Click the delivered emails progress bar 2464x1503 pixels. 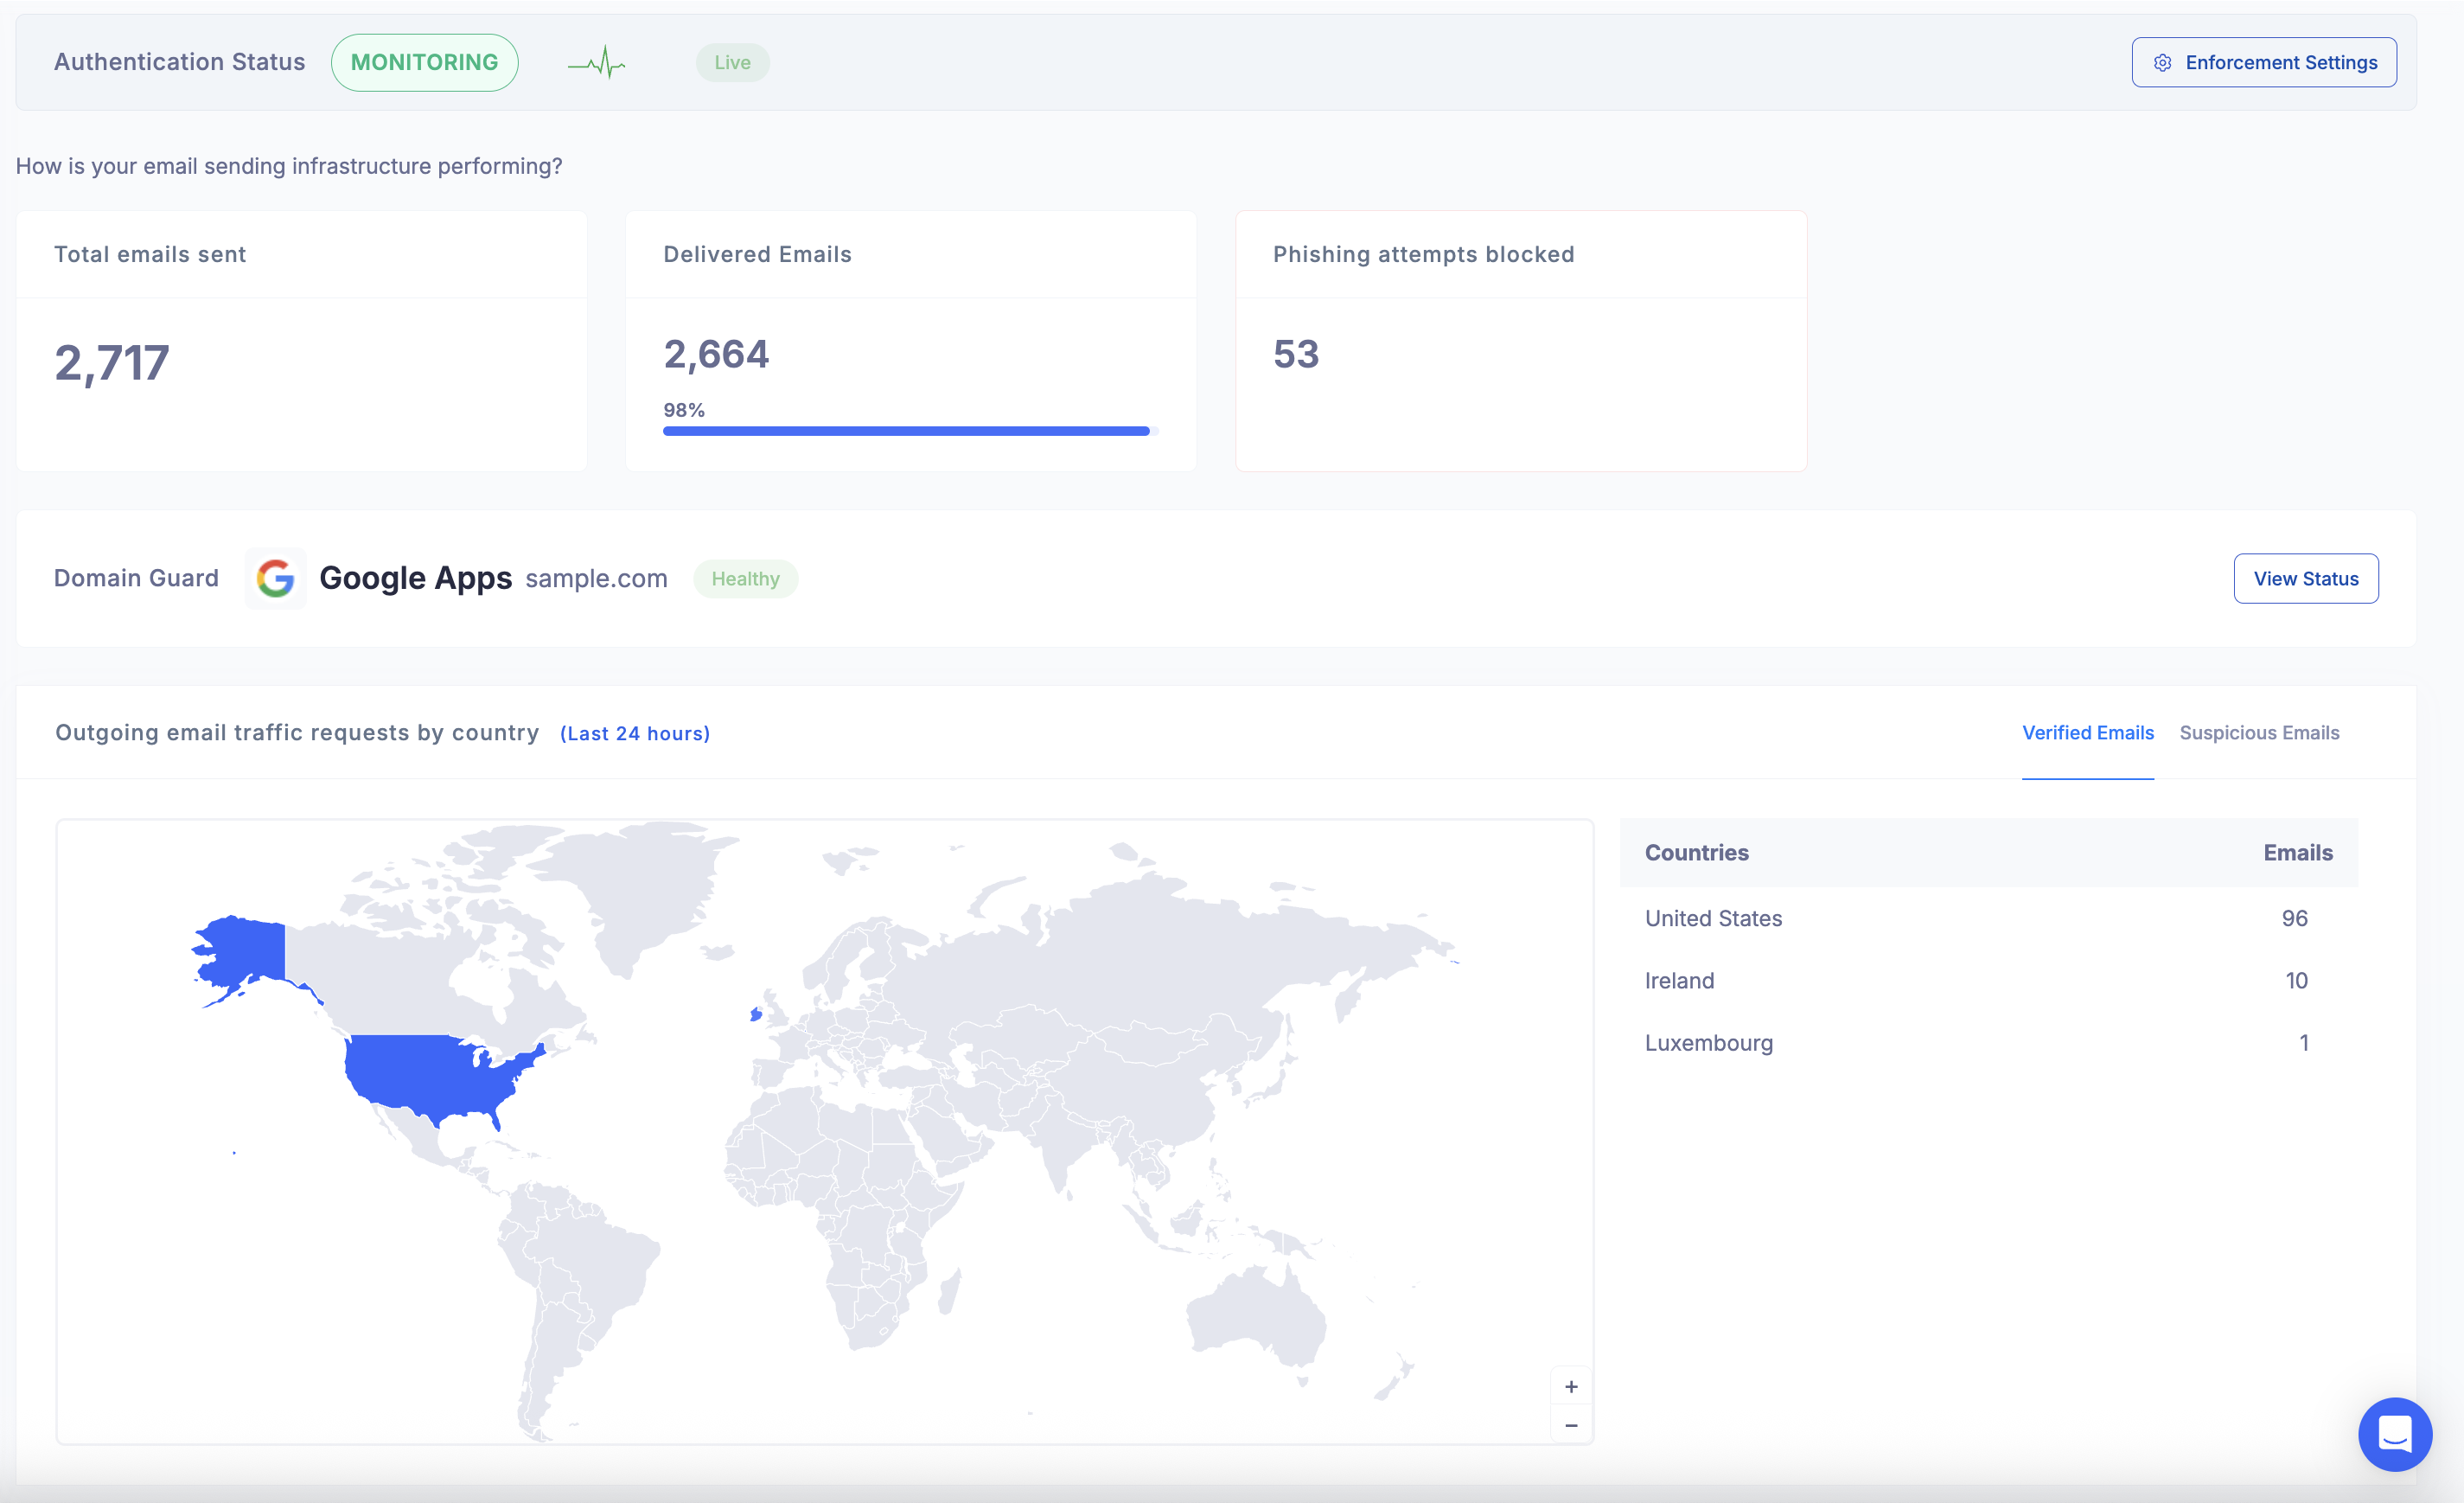(906, 431)
